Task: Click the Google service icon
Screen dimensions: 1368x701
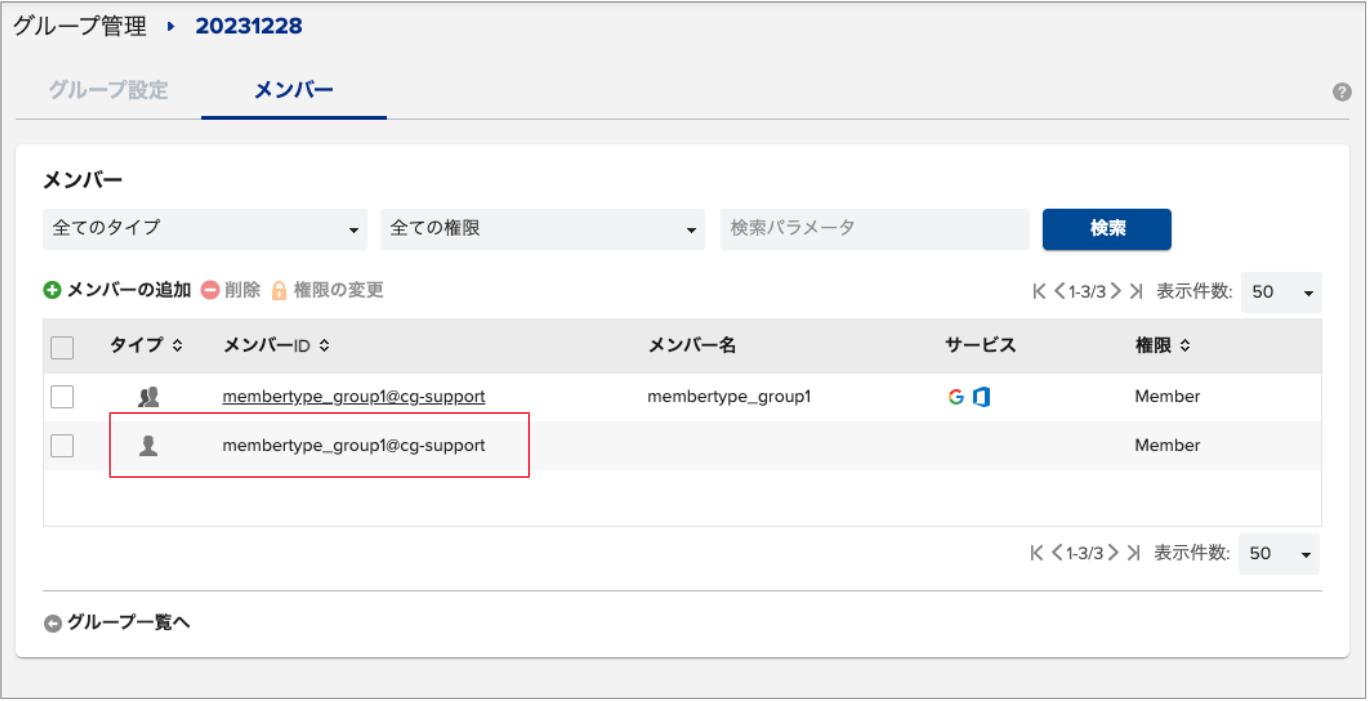Action: (956, 397)
